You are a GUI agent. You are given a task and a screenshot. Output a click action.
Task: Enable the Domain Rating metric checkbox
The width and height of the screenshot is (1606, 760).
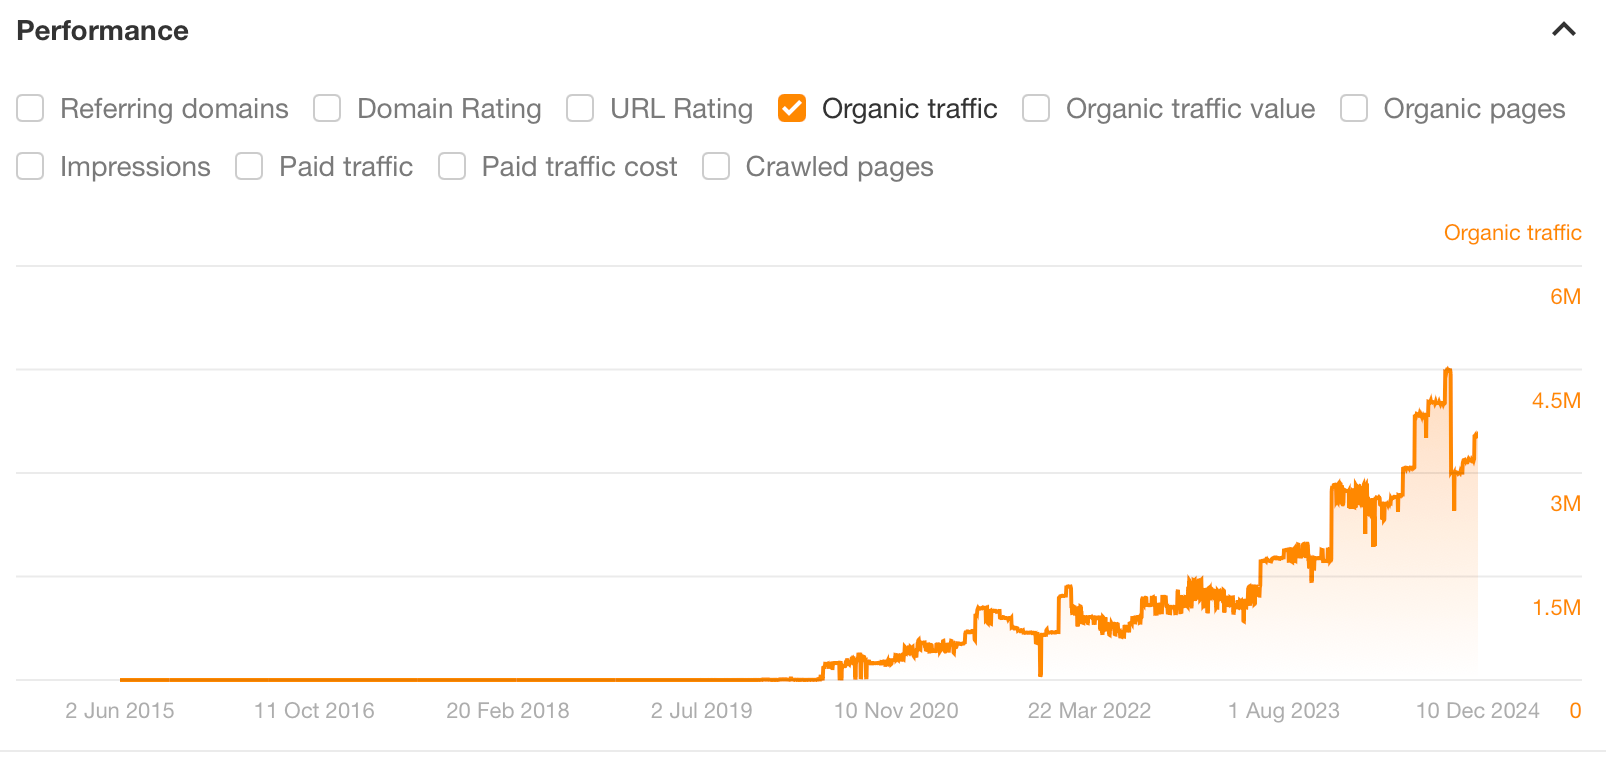click(x=327, y=108)
